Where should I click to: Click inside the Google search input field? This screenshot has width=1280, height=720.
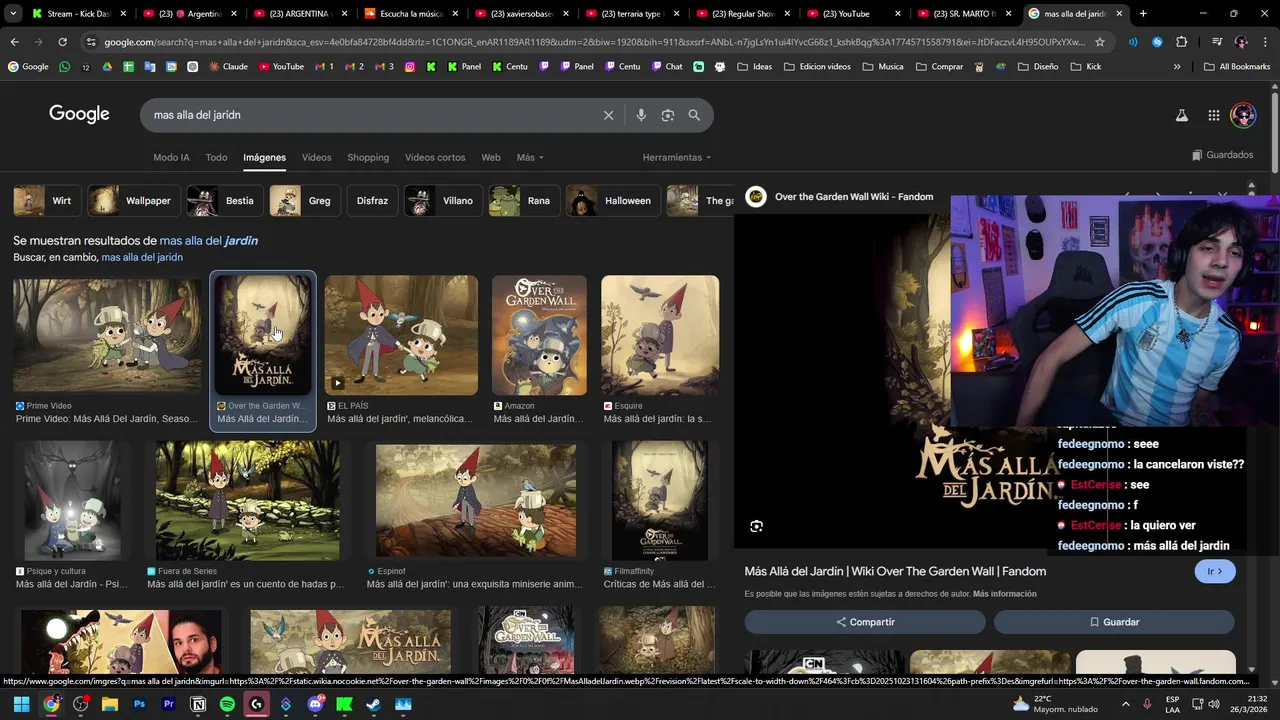pos(370,115)
